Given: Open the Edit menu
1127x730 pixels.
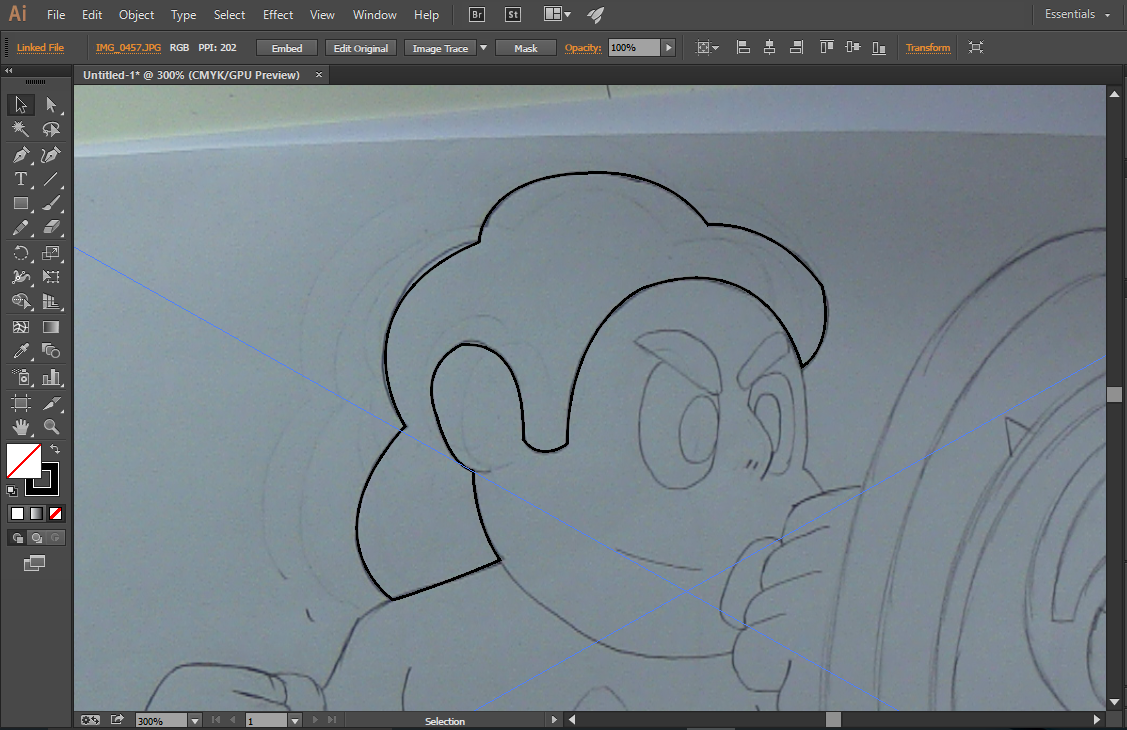Looking at the screenshot, I should [92, 14].
